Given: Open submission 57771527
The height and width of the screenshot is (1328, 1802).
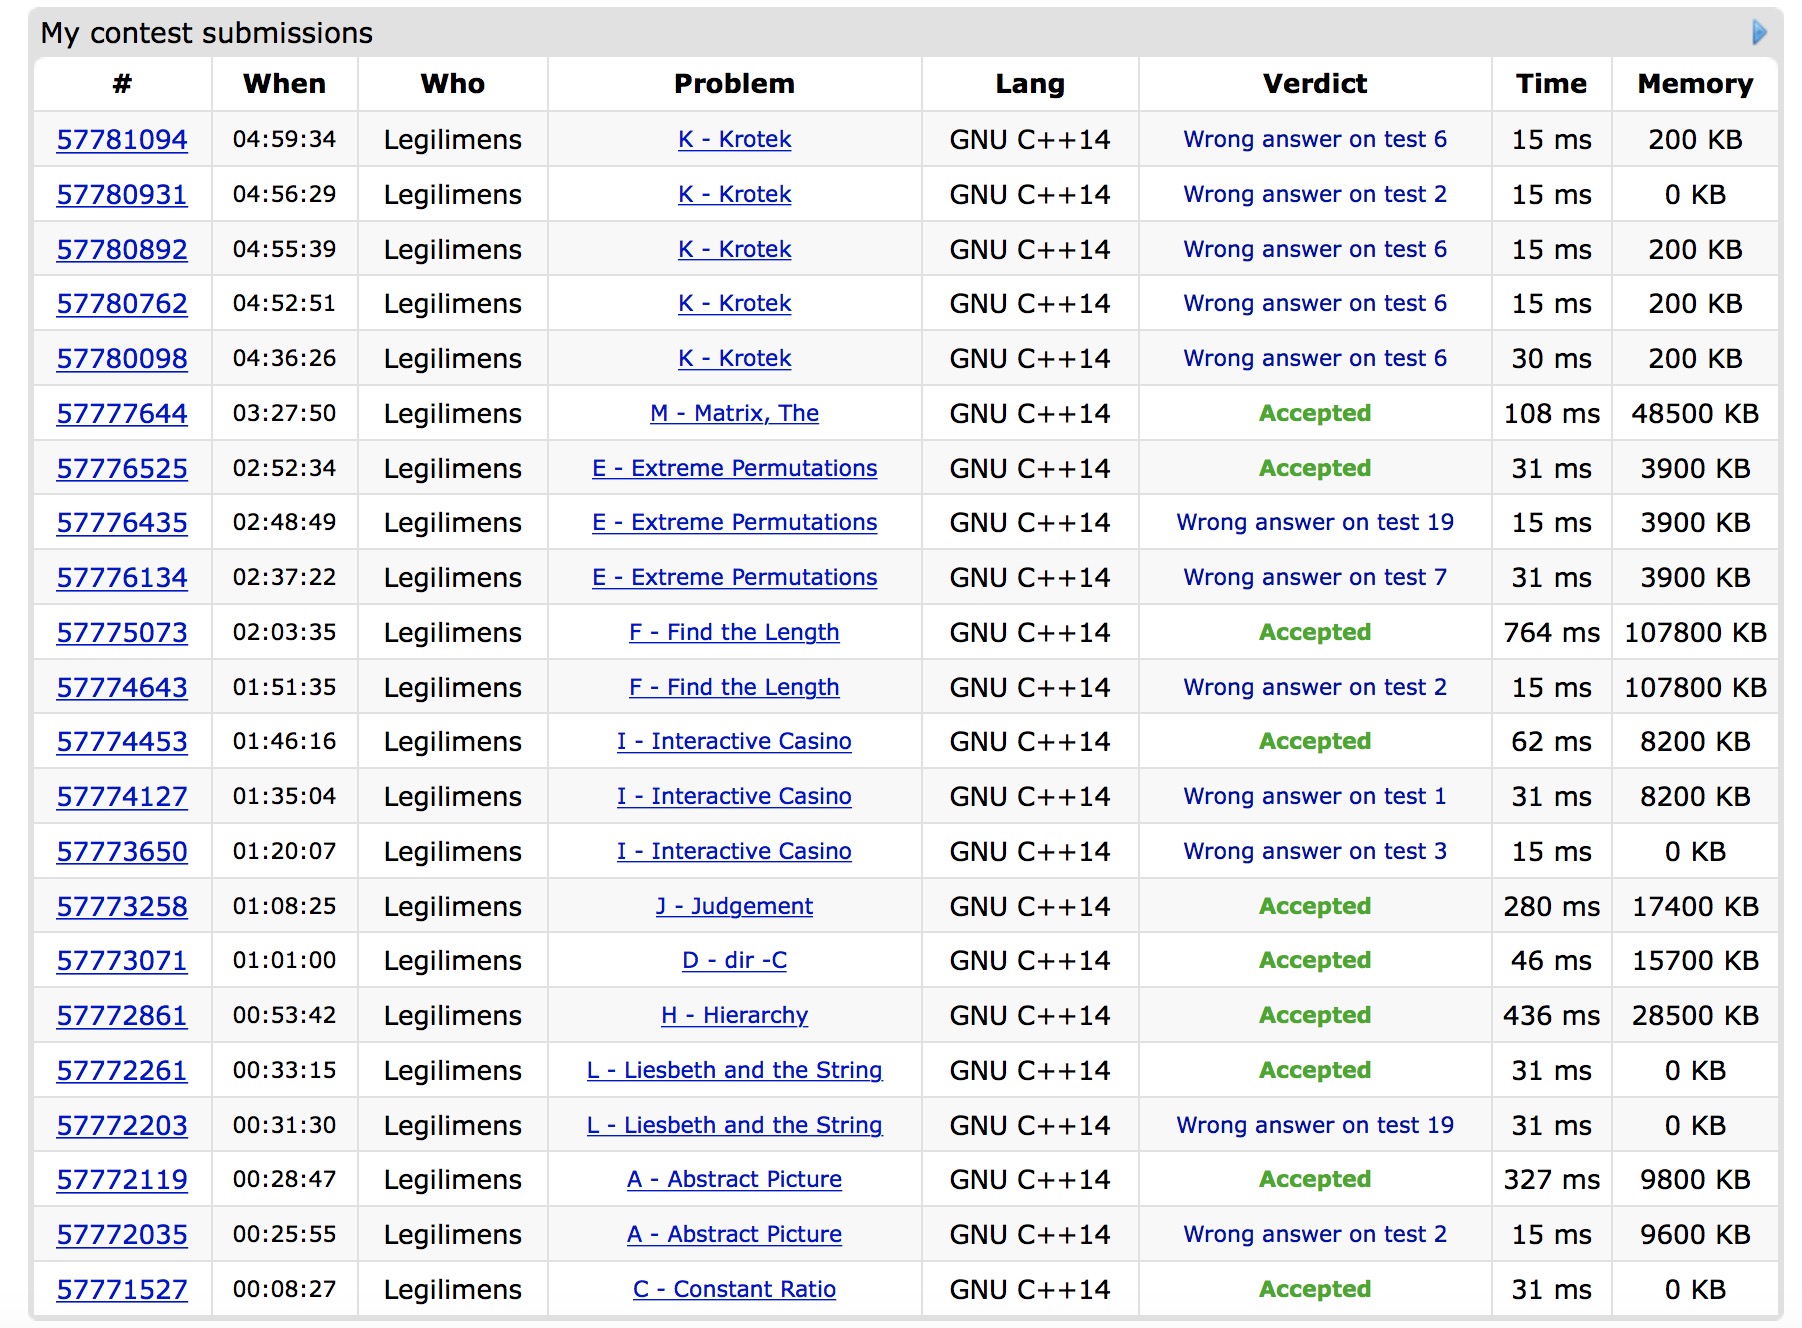Looking at the screenshot, I should click(122, 1290).
